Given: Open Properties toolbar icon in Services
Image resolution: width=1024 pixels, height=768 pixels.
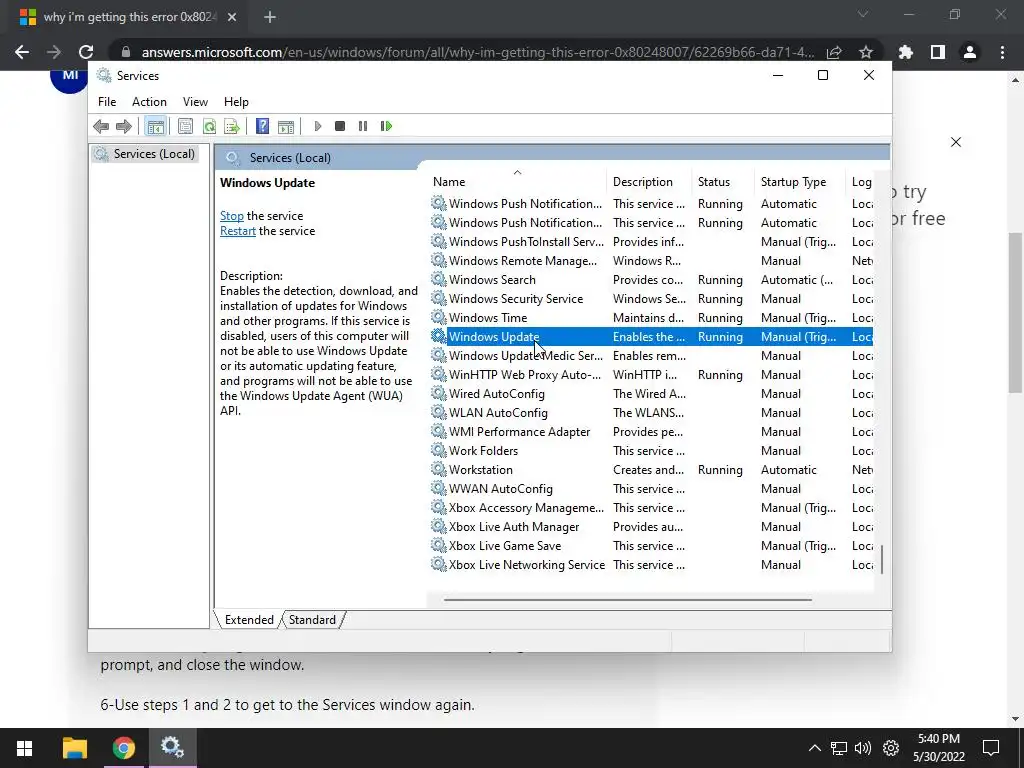Looking at the screenshot, I should 185,126.
